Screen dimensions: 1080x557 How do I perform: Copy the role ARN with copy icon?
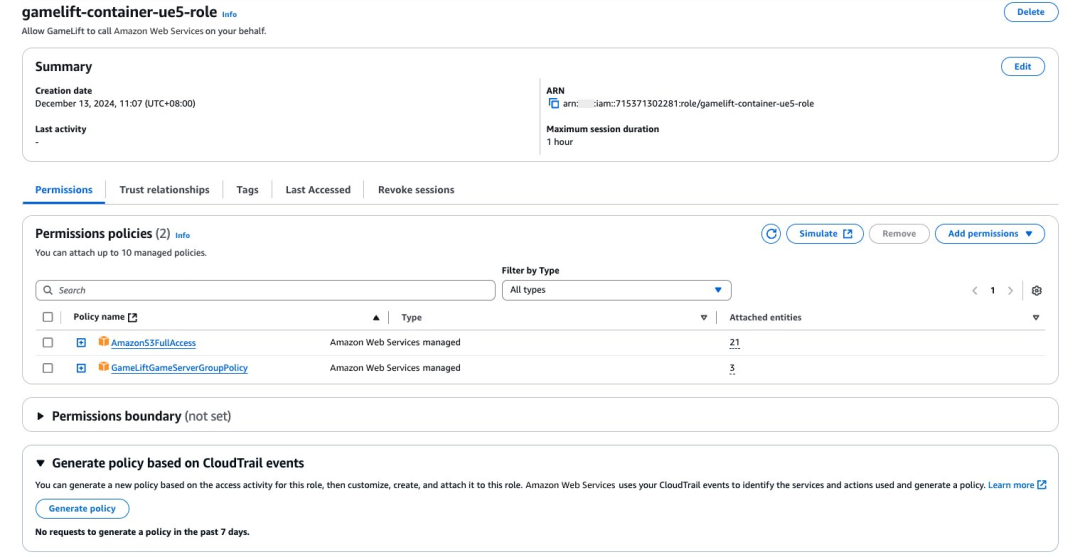[x=554, y=103]
